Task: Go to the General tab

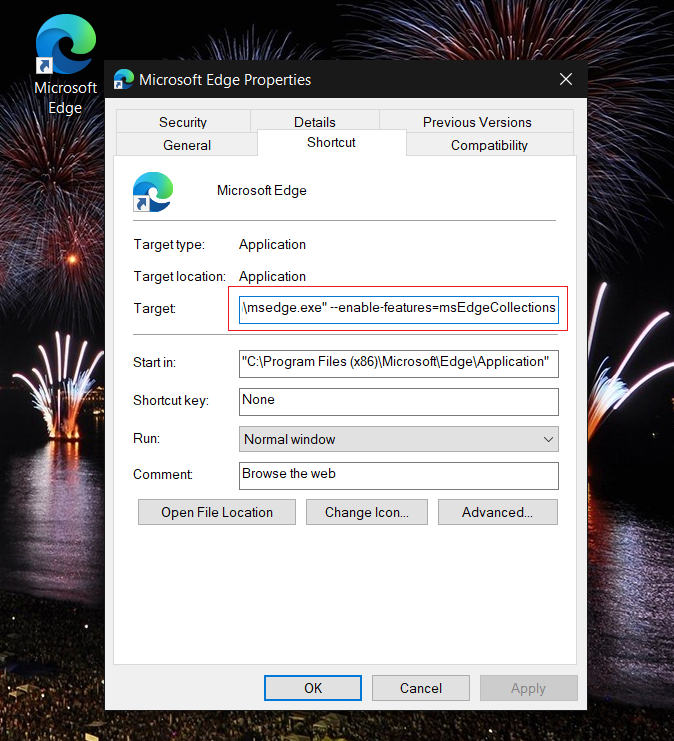Action: tap(187, 145)
